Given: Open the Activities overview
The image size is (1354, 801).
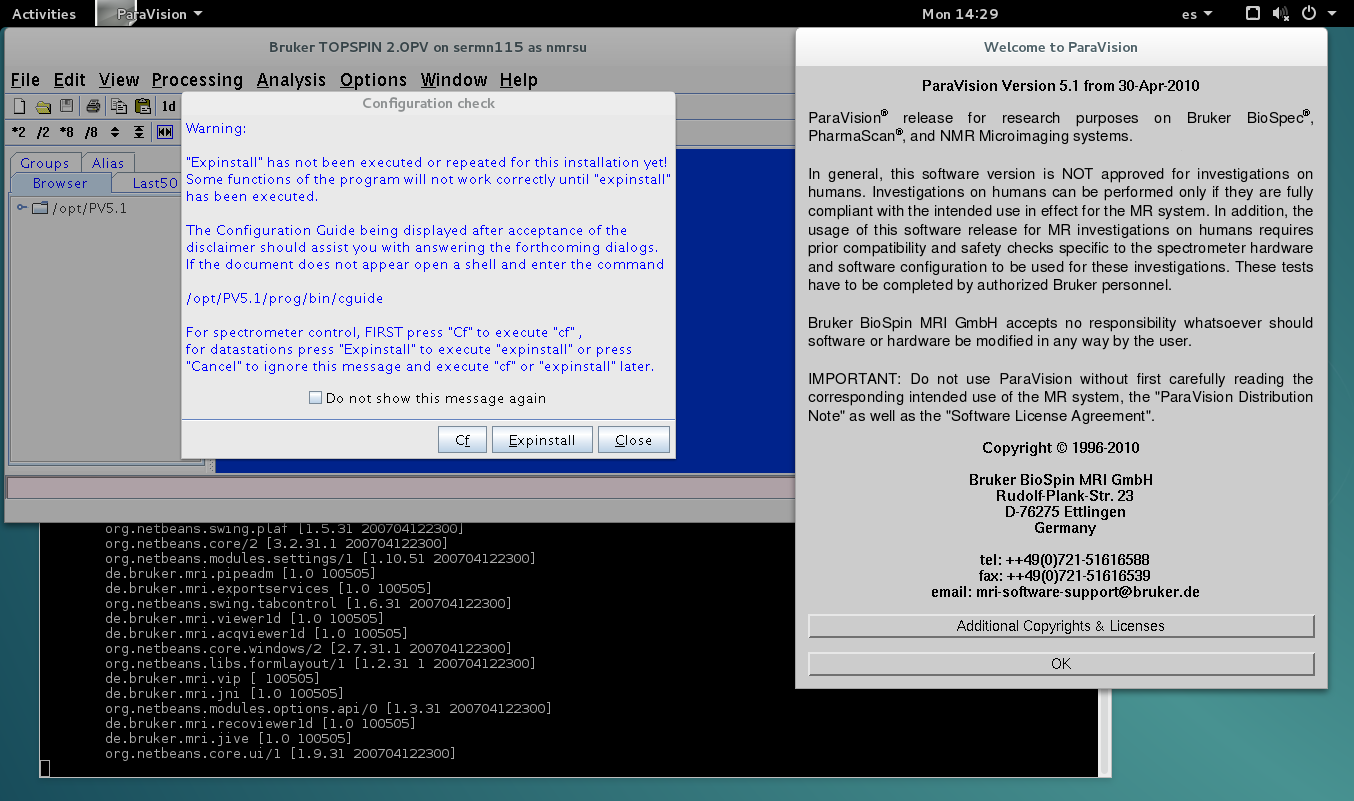Looking at the screenshot, I should click(x=44, y=14).
